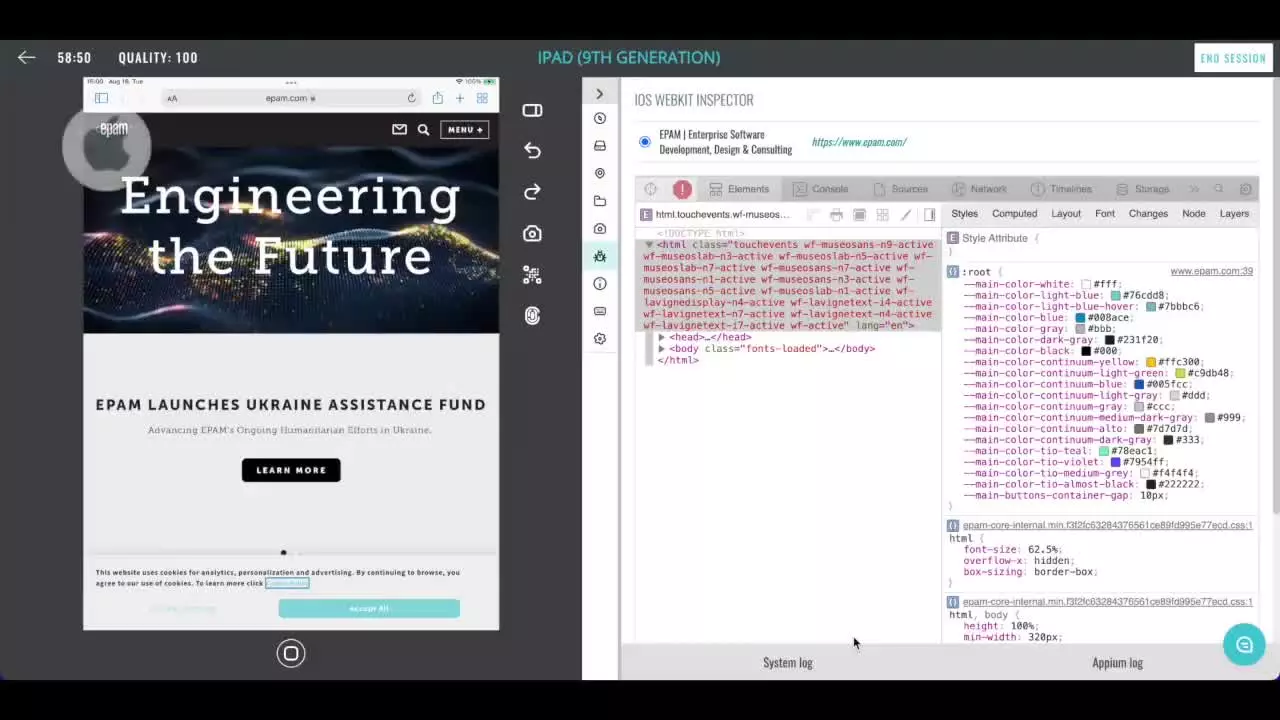Expand the head node

click(x=662, y=338)
